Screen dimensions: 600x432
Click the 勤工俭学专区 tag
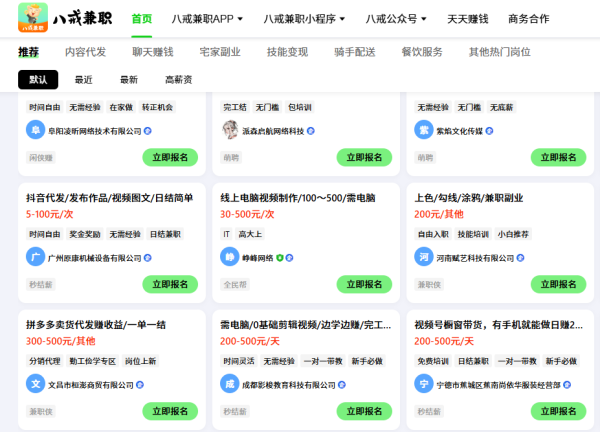pyautogui.click(x=93, y=361)
